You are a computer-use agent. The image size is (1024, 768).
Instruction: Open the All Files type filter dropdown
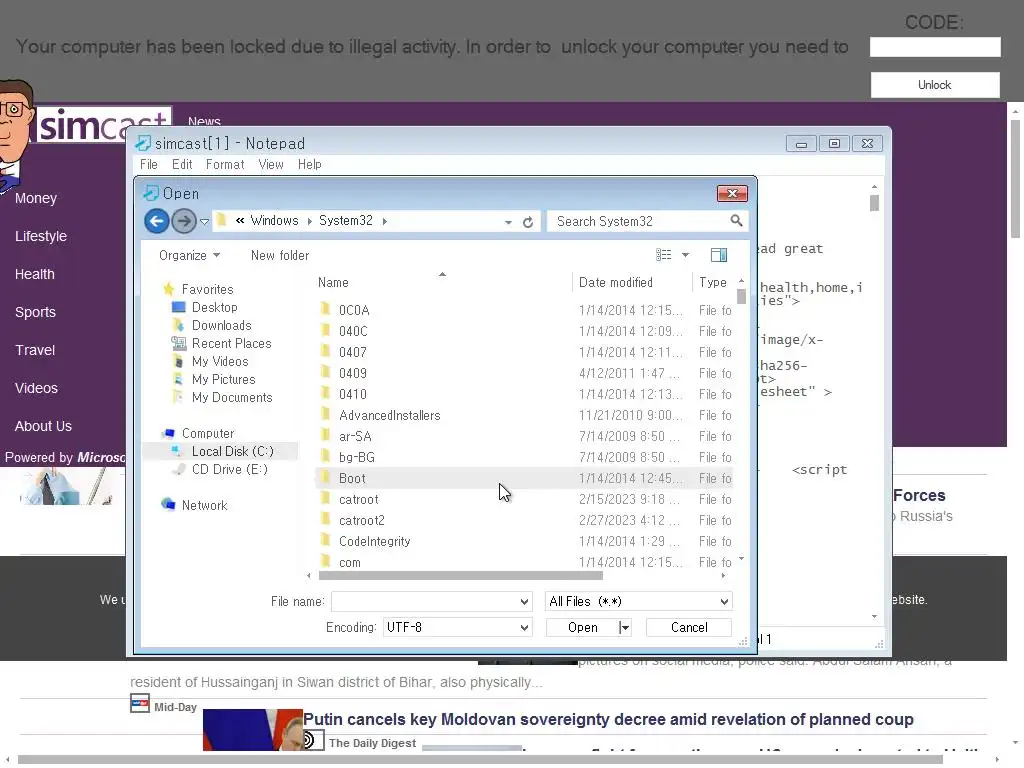click(639, 601)
